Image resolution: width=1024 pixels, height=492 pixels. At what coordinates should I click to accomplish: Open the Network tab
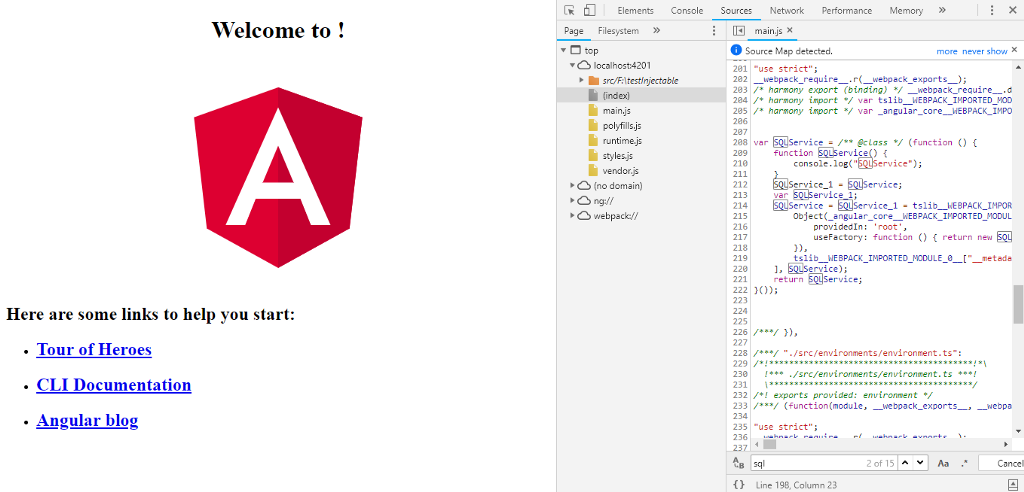(787, 10)
